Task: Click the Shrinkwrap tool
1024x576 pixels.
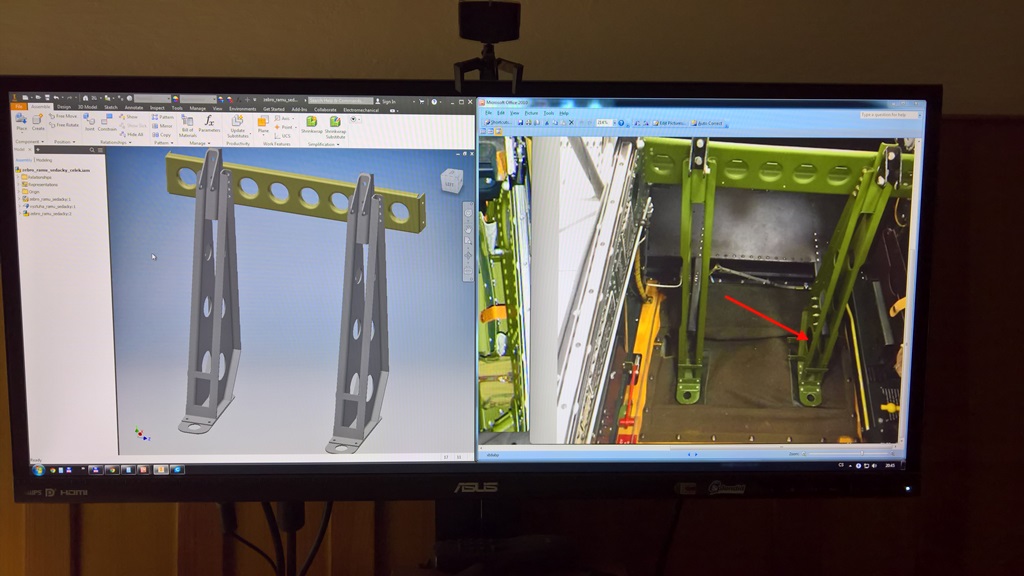Action: click(312, 125)
